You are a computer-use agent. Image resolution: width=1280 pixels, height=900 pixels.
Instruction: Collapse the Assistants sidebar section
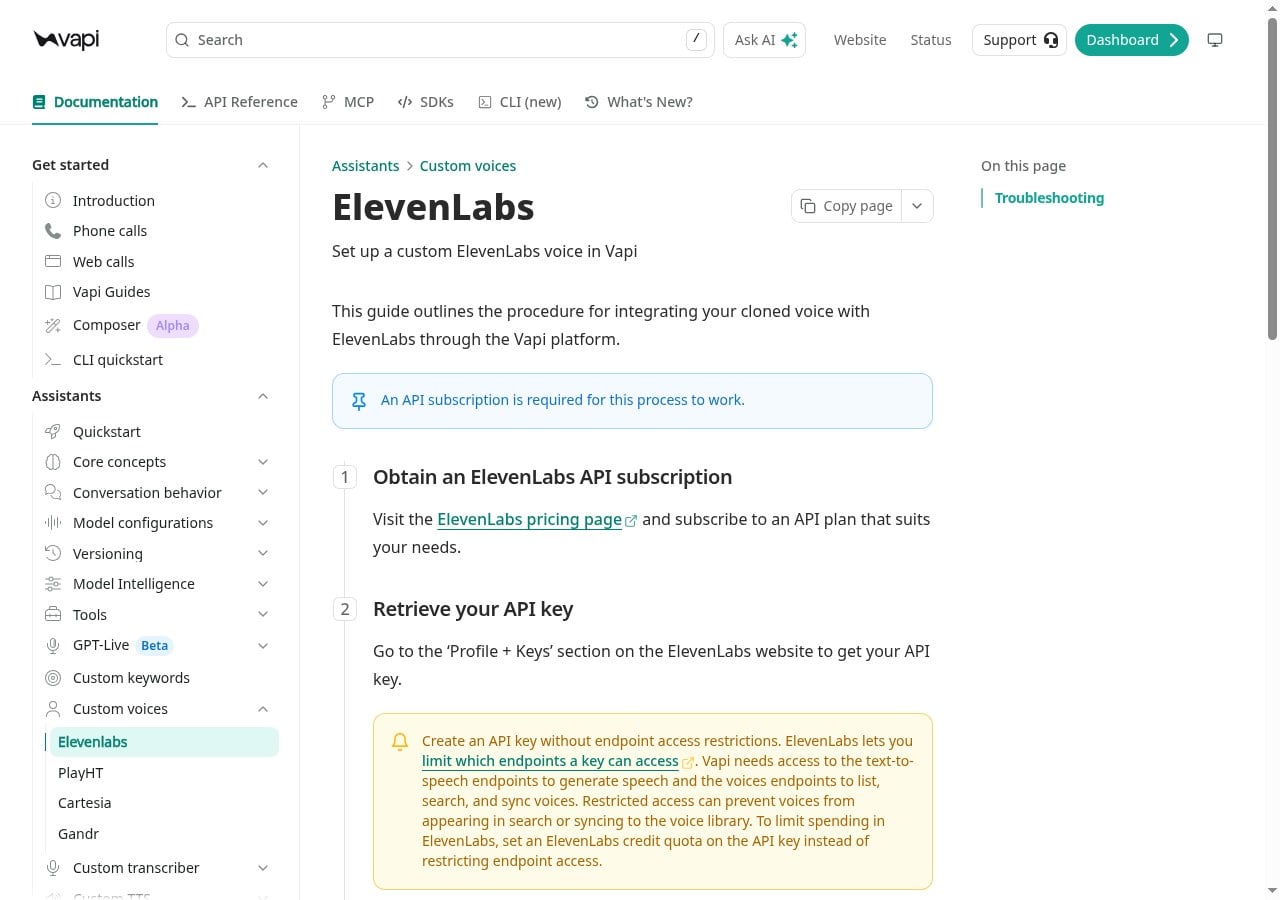tap(263, 396)
